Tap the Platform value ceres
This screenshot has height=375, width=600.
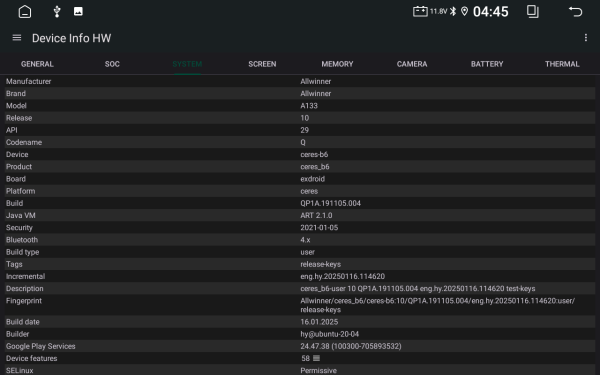click(309, 191)
